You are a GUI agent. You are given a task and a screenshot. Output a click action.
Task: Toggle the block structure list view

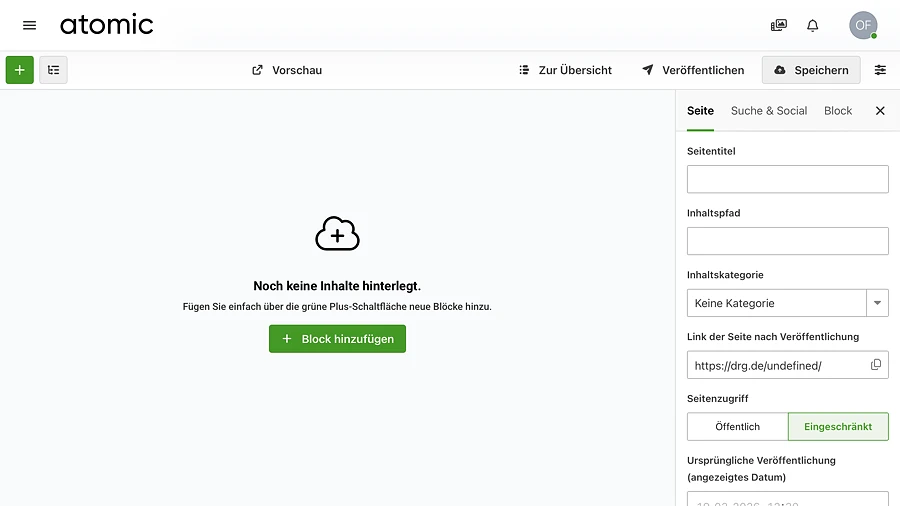click(x=53, y=70)
